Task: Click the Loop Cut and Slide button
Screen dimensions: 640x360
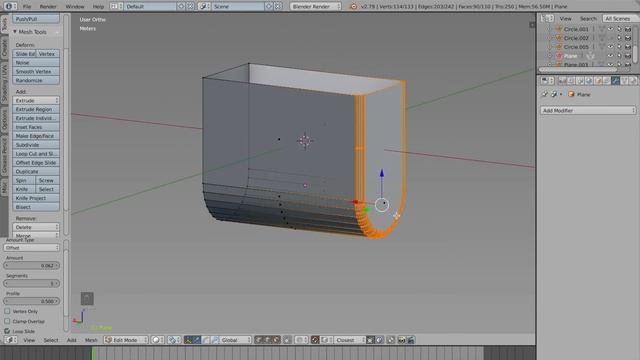Action: [x=36, y=154]
